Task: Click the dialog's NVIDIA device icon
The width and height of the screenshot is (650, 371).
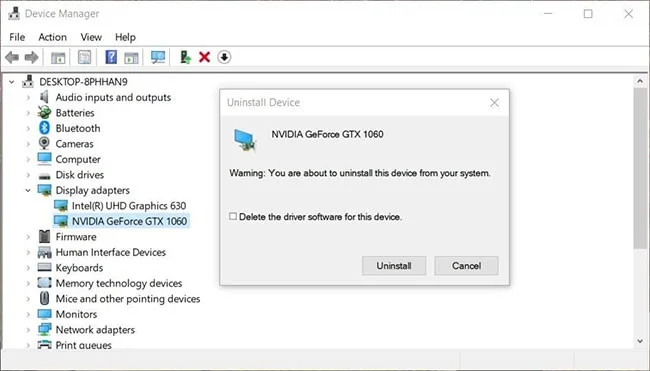Action: (x=245, y=140)
